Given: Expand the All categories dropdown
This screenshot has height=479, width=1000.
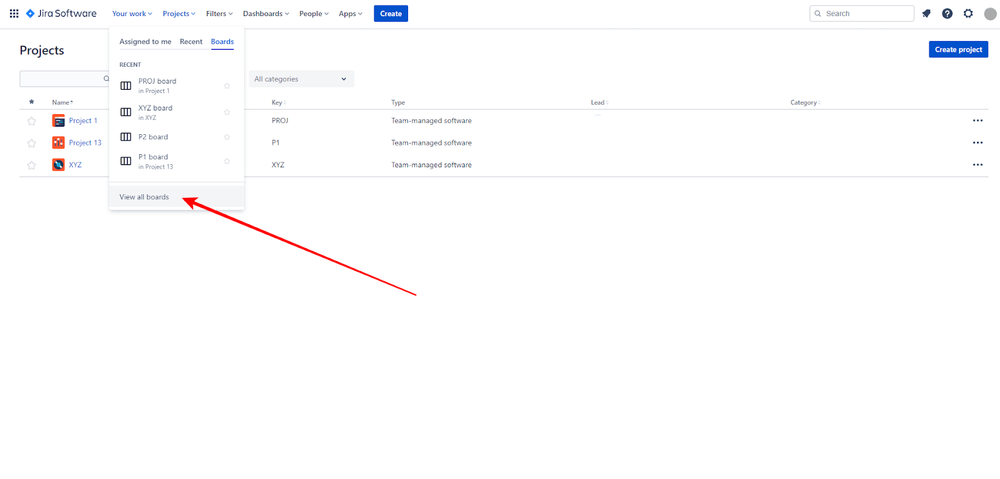Looking at the screenshot, I should (x=301, y=79).
